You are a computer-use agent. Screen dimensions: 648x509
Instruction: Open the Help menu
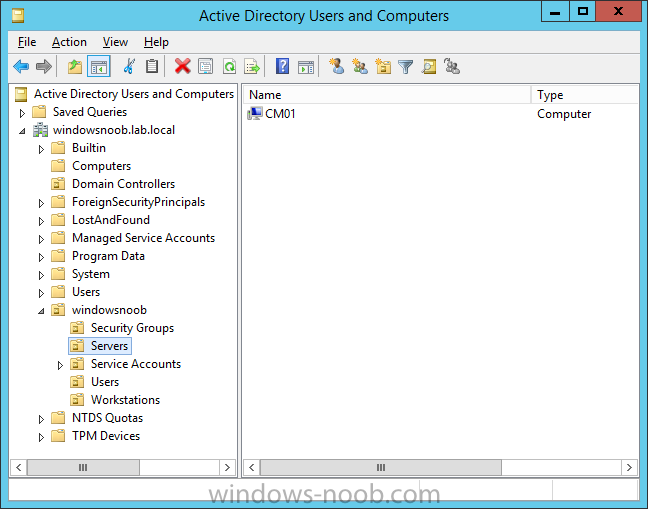156,42
